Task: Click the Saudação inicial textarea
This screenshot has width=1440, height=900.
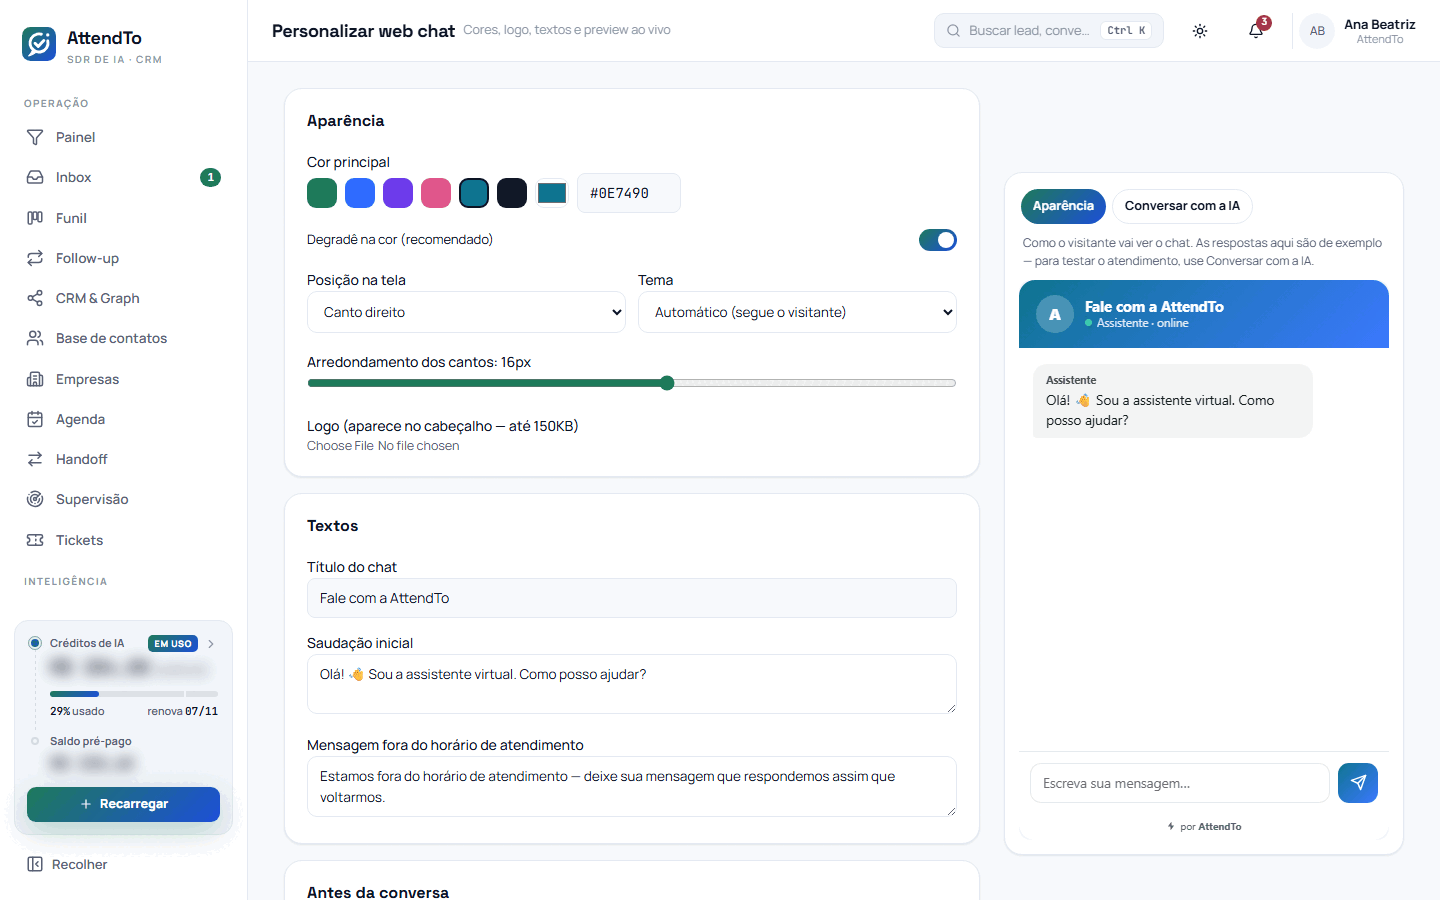Action: pos(632,684)
